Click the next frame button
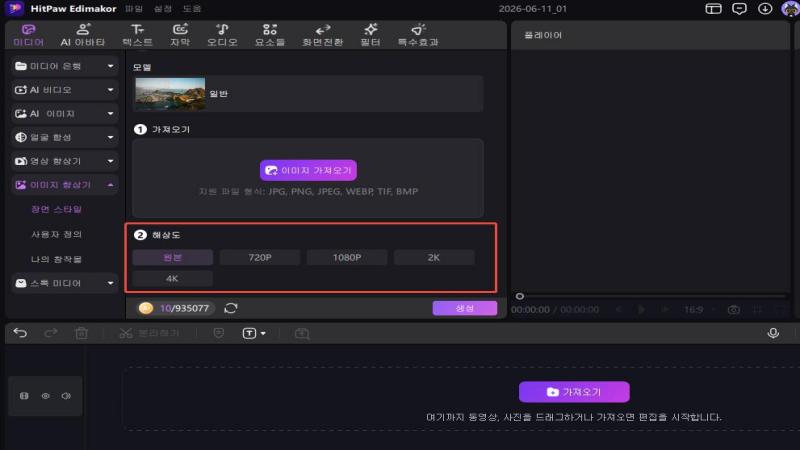This screenshot has width=800, height=450. (x=664, y=309)
